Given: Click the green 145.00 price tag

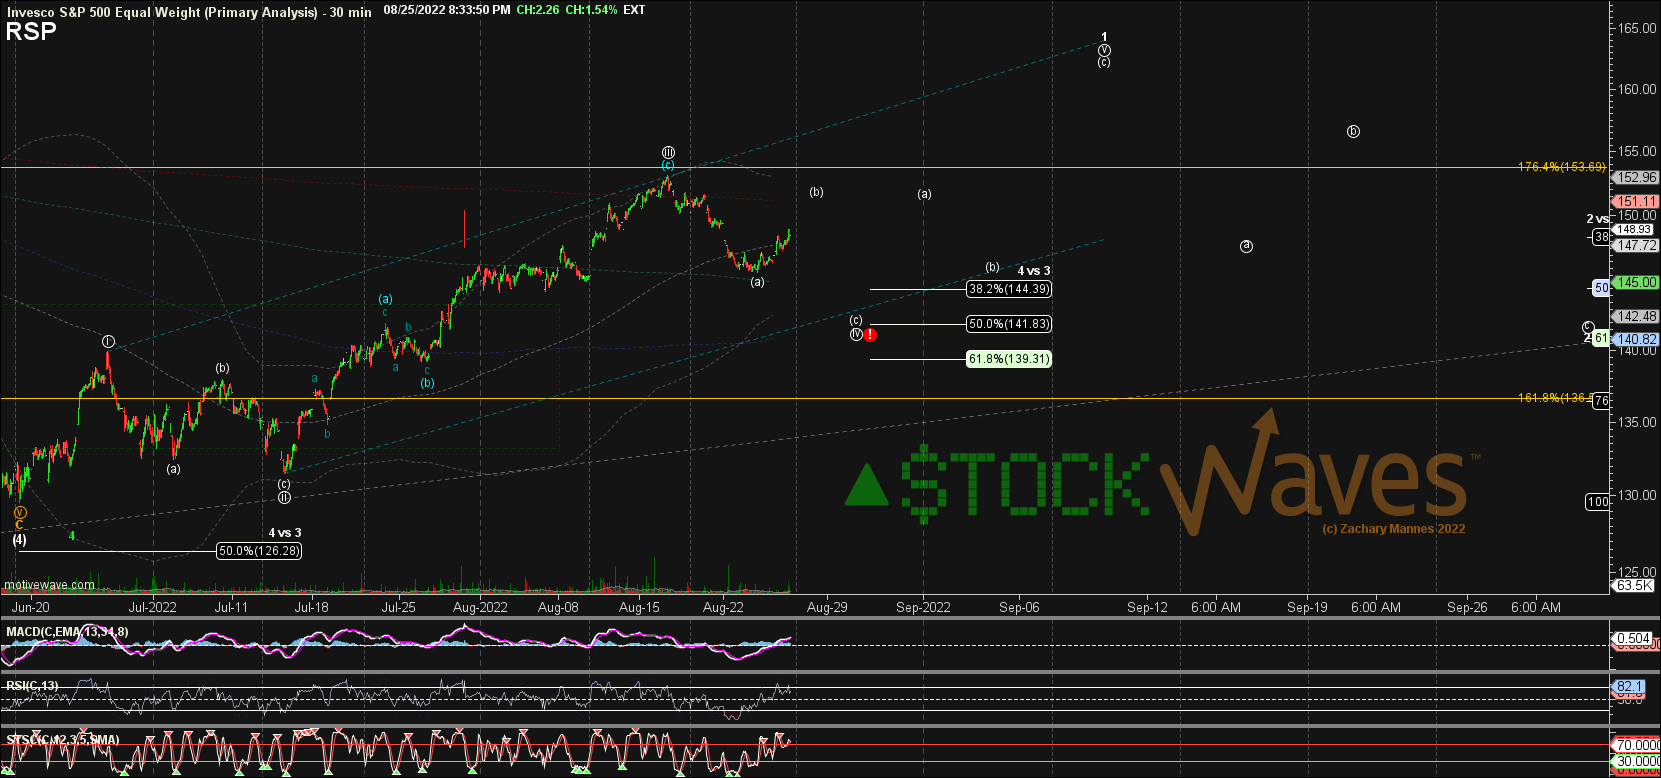Looking at the screenshot, I should click(1637, 282).
